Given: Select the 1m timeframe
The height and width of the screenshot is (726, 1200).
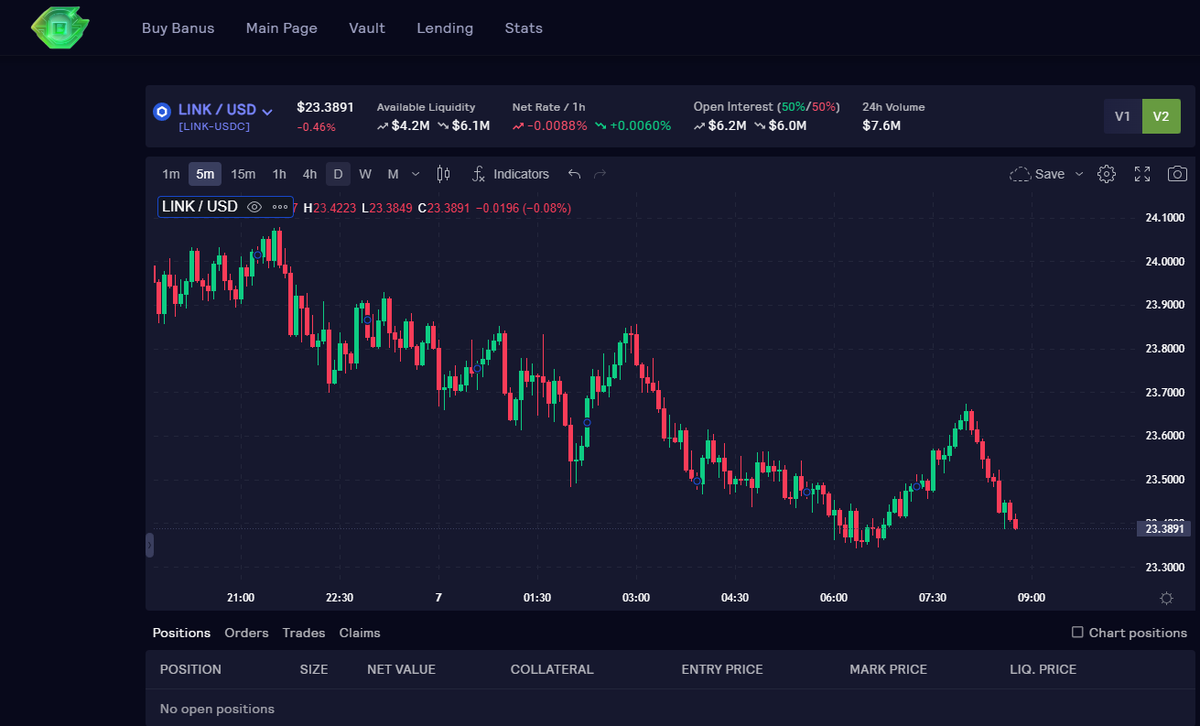Looking at the screenshot, I should (x=171, y=174).
